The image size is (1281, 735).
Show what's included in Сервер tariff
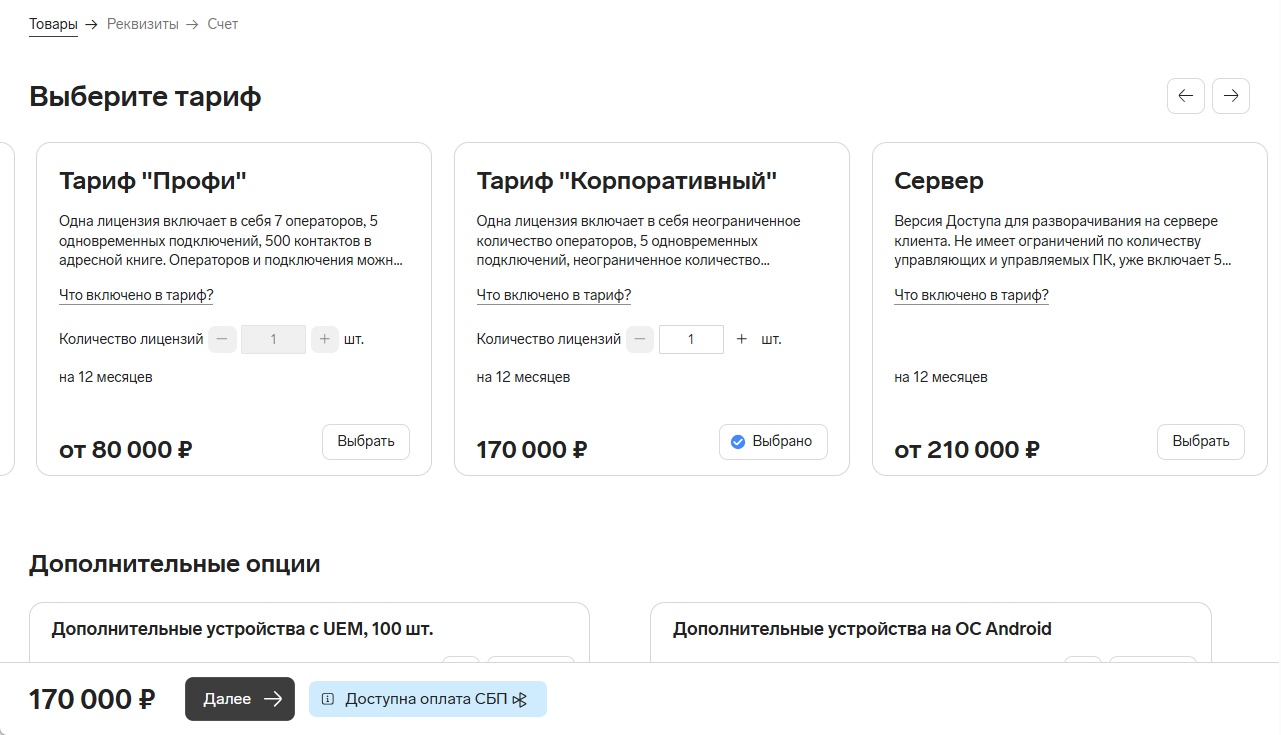click(971, 295)
